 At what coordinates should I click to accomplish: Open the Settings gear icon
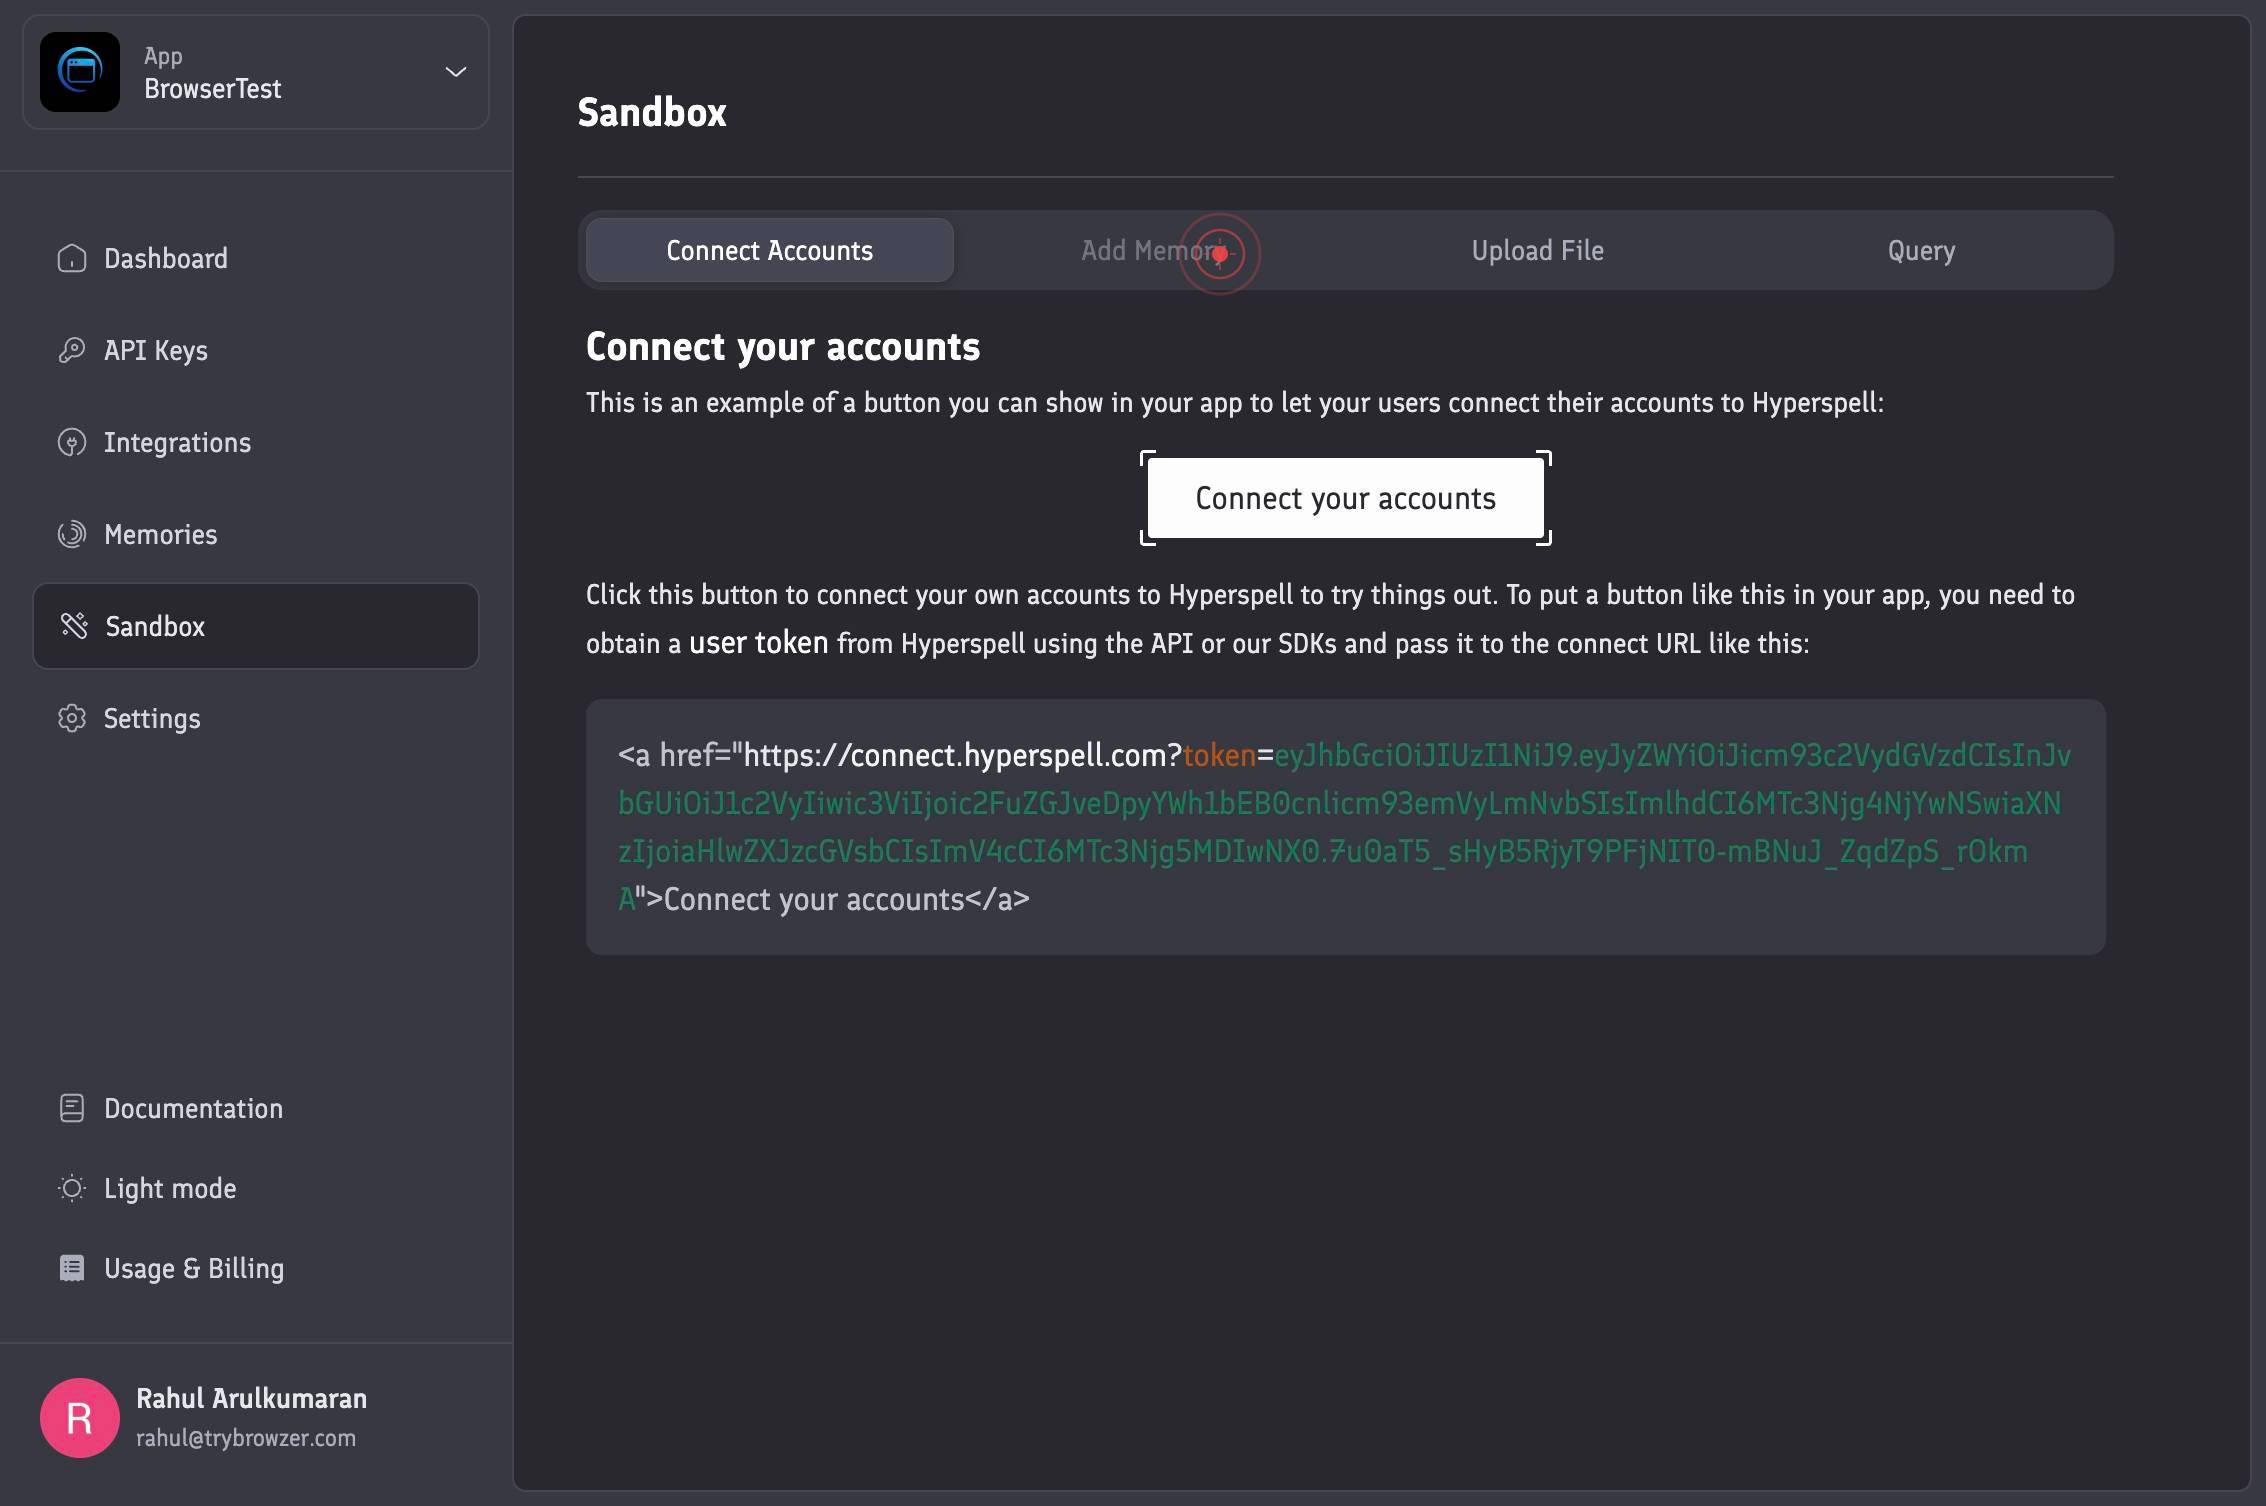pyautogui.click(x=72, y=718)
